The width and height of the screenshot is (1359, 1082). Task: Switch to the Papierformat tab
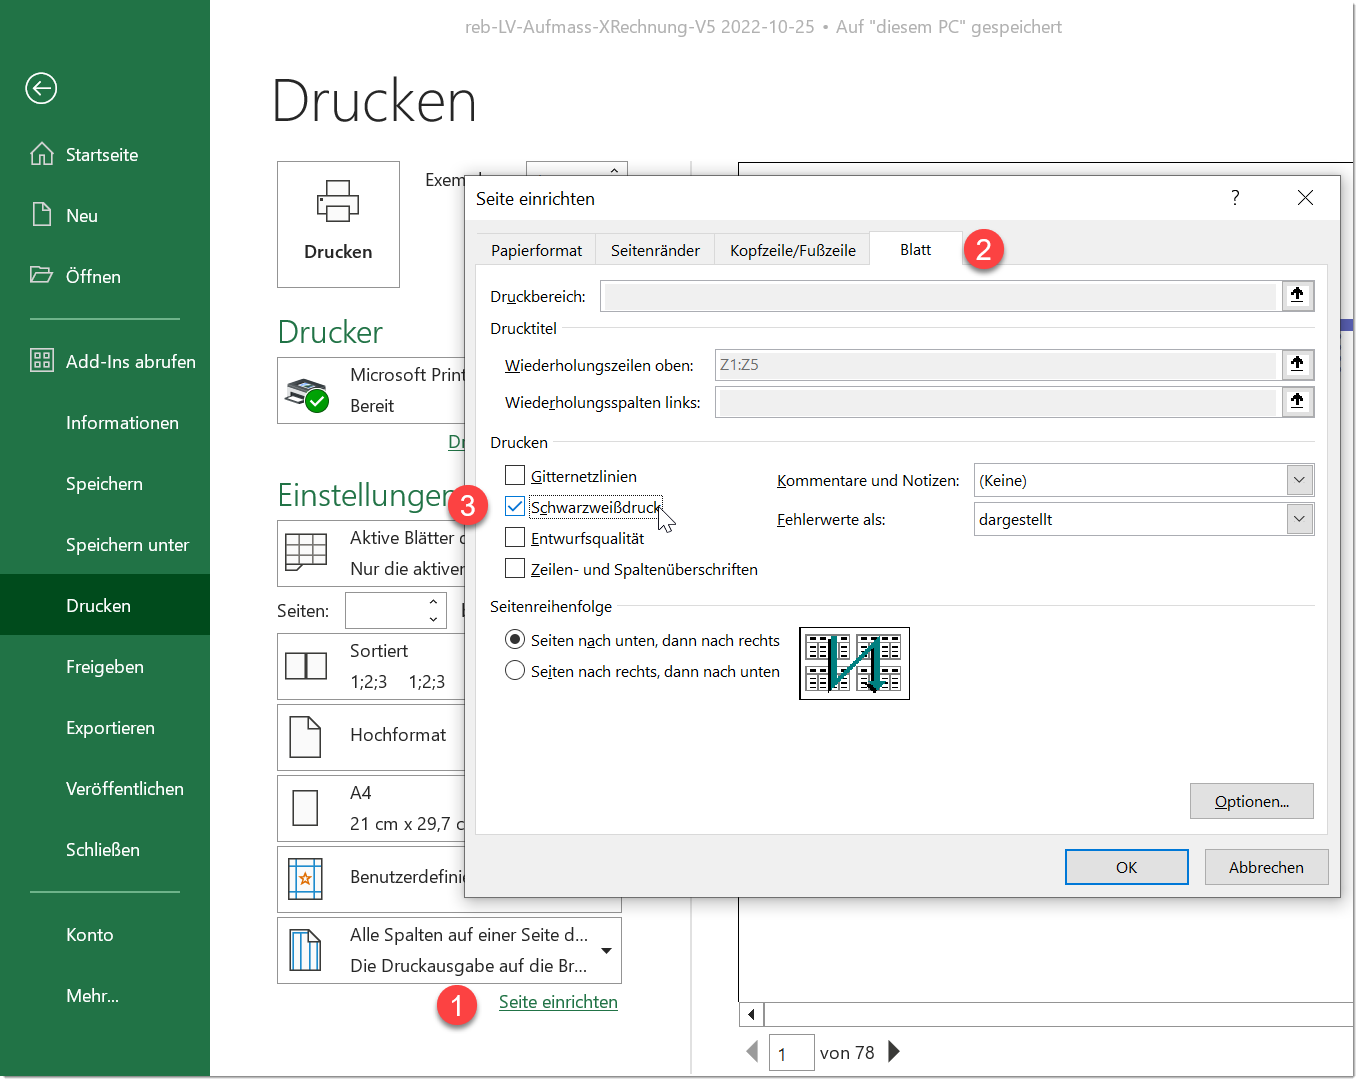536,250
